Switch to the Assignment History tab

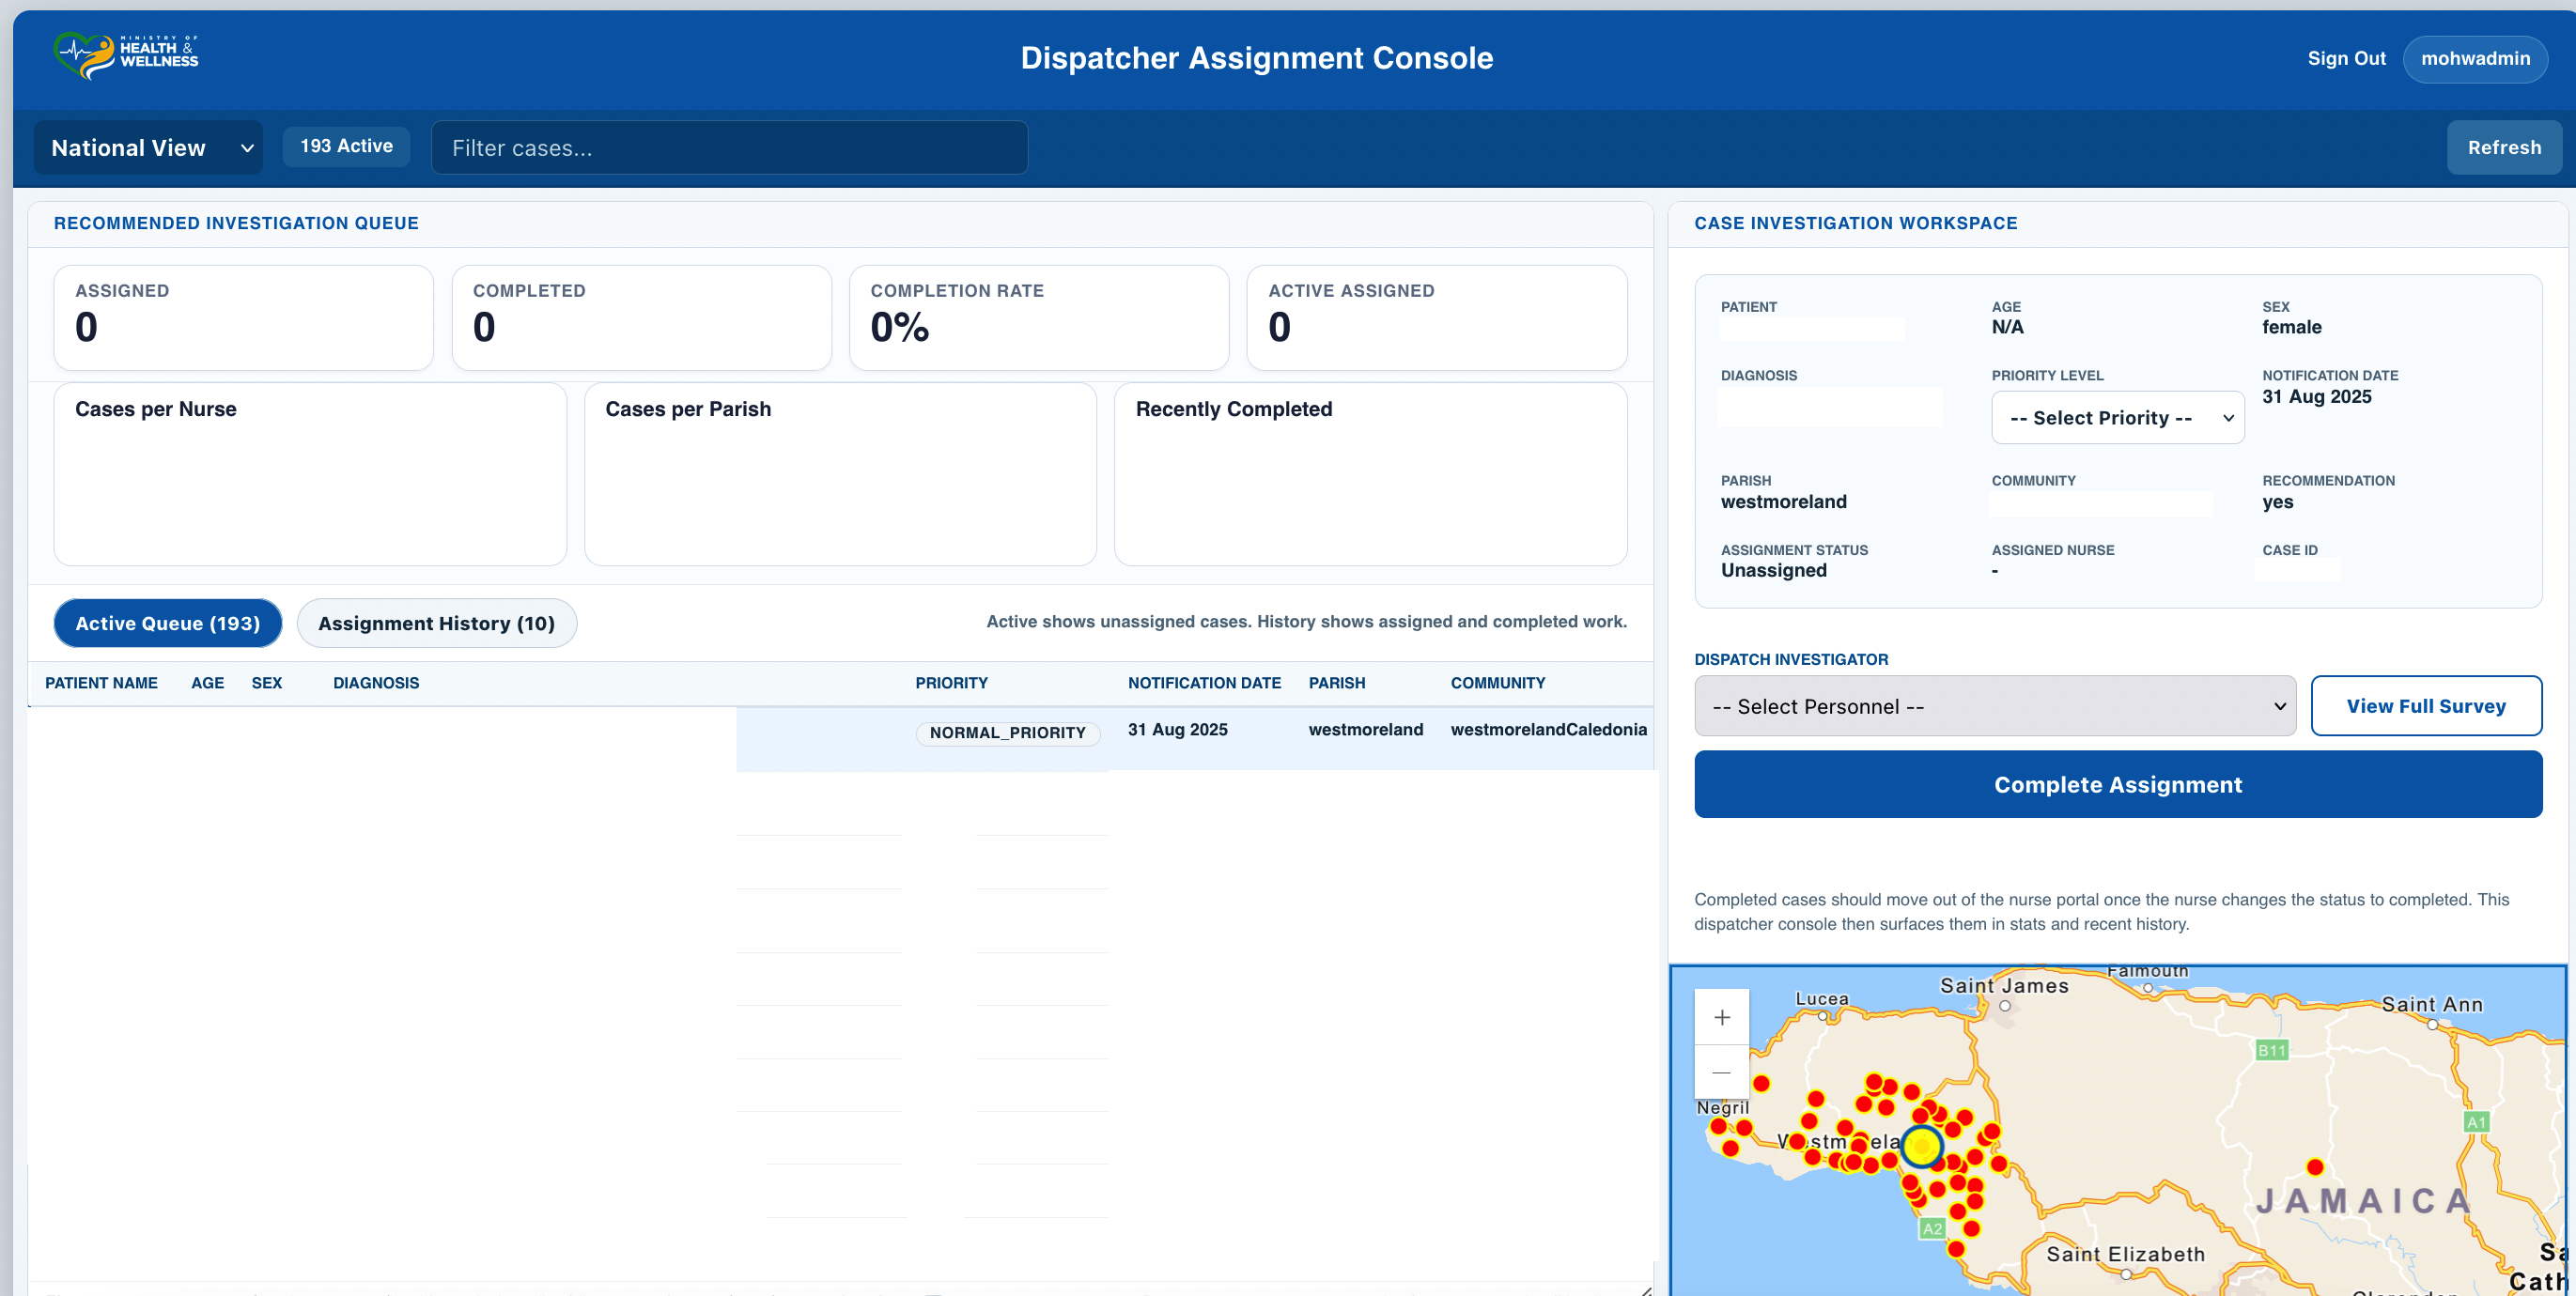(436, 623)
